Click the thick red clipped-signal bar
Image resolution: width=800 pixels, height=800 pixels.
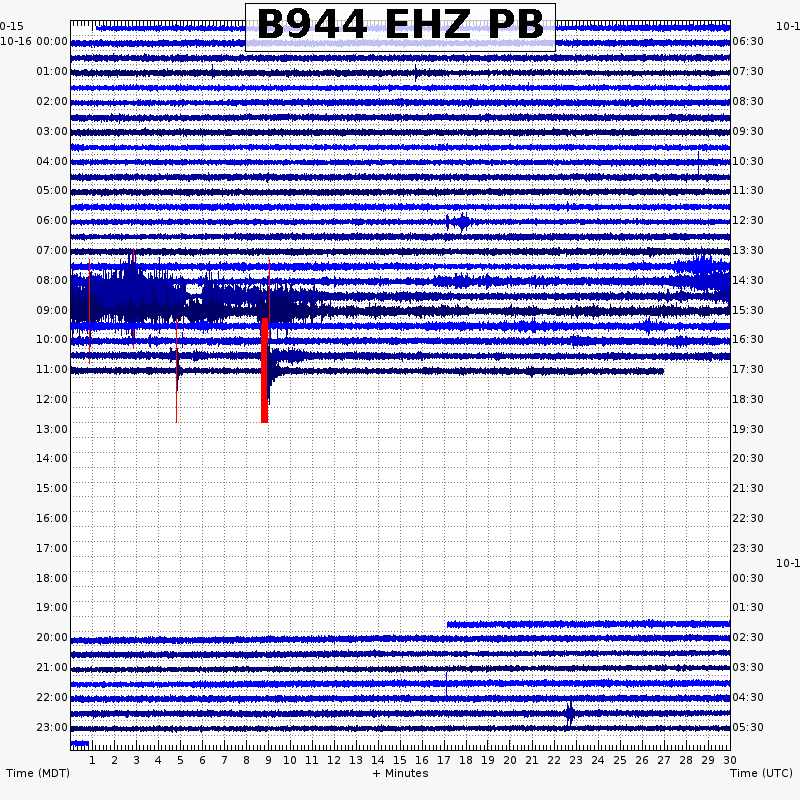[x=264, y=370]
